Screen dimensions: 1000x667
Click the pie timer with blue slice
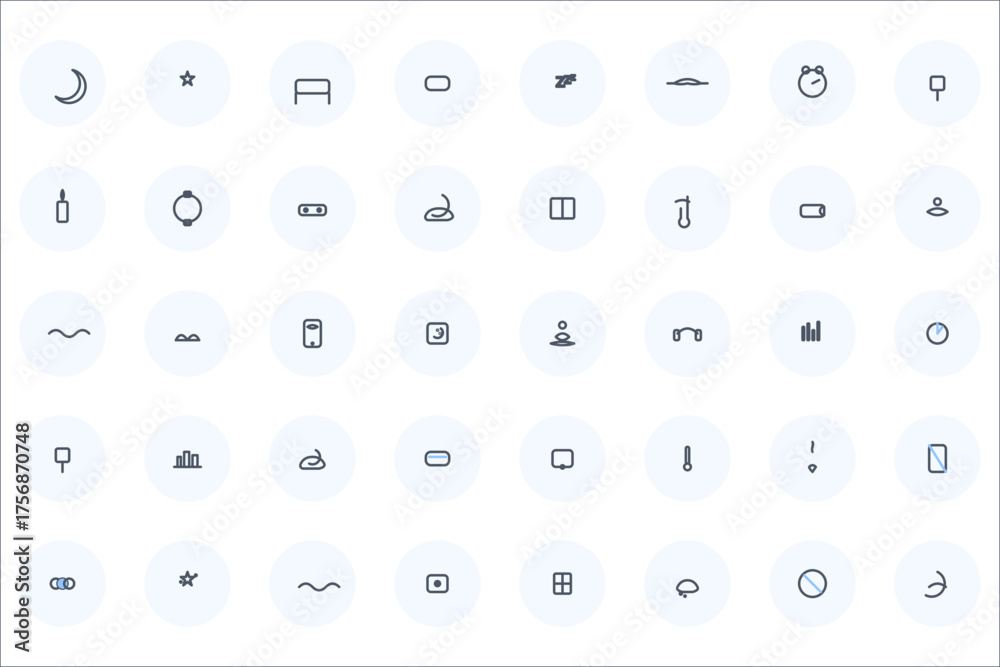[937, 333]
